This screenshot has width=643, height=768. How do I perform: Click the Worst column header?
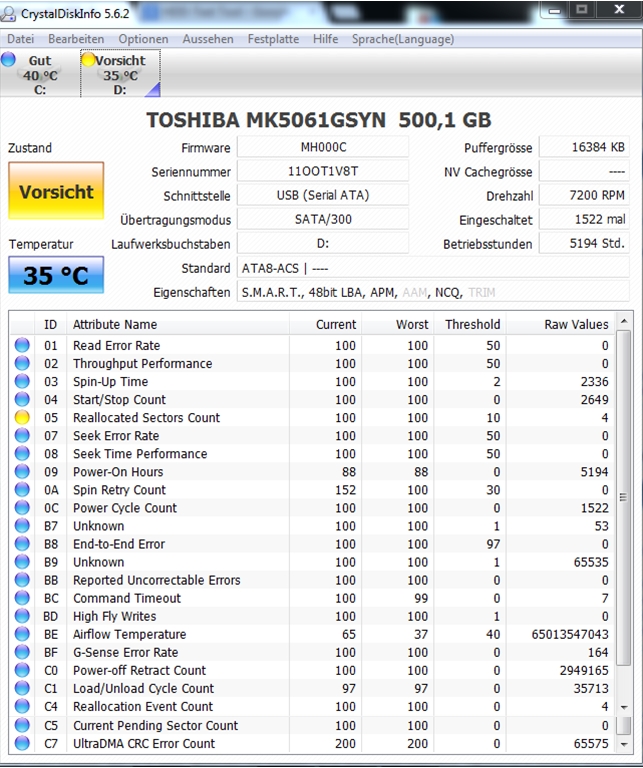(398, 324)
